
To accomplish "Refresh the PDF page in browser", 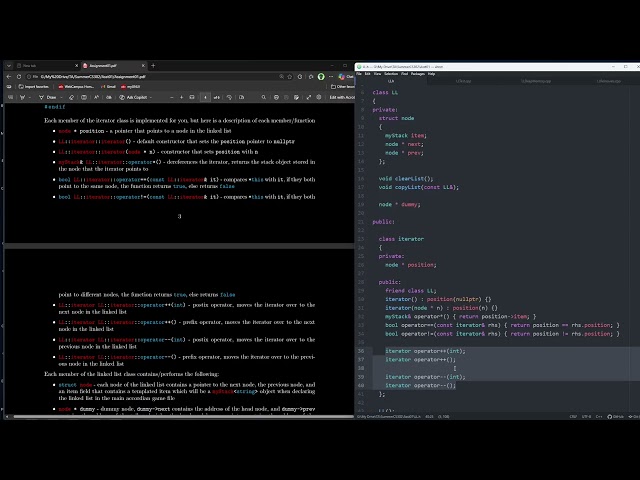I will pyautogui.click(x=19, y=76).
